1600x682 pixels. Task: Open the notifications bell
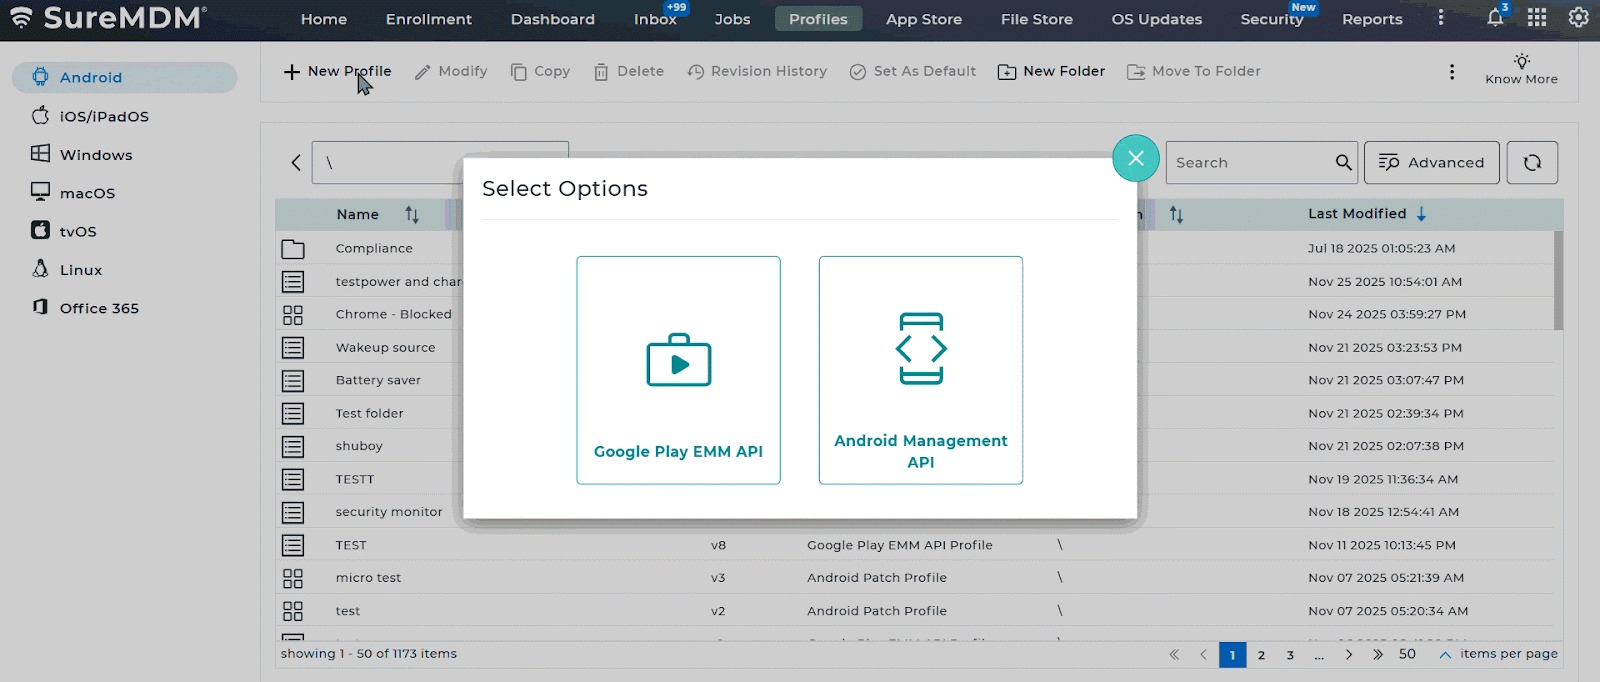[x=1495, y=18]
